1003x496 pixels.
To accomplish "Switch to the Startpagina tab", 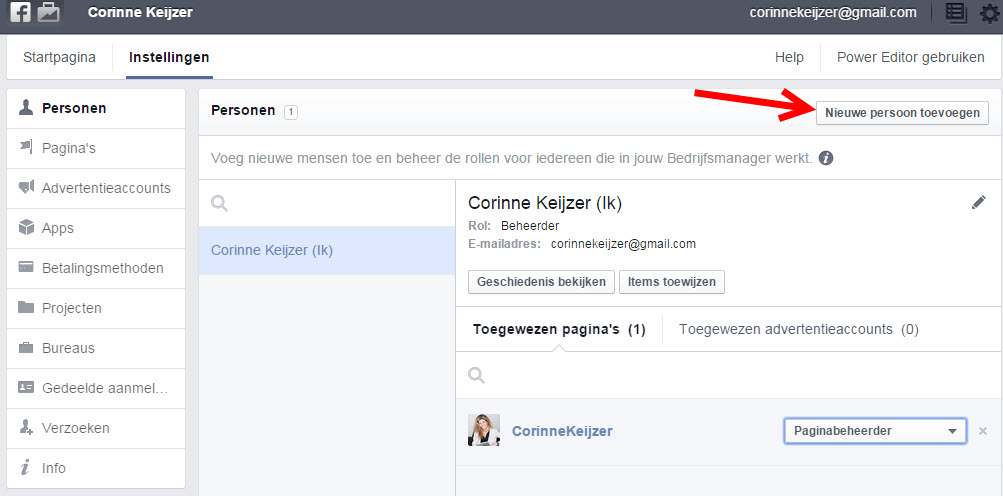I will 59,57.
